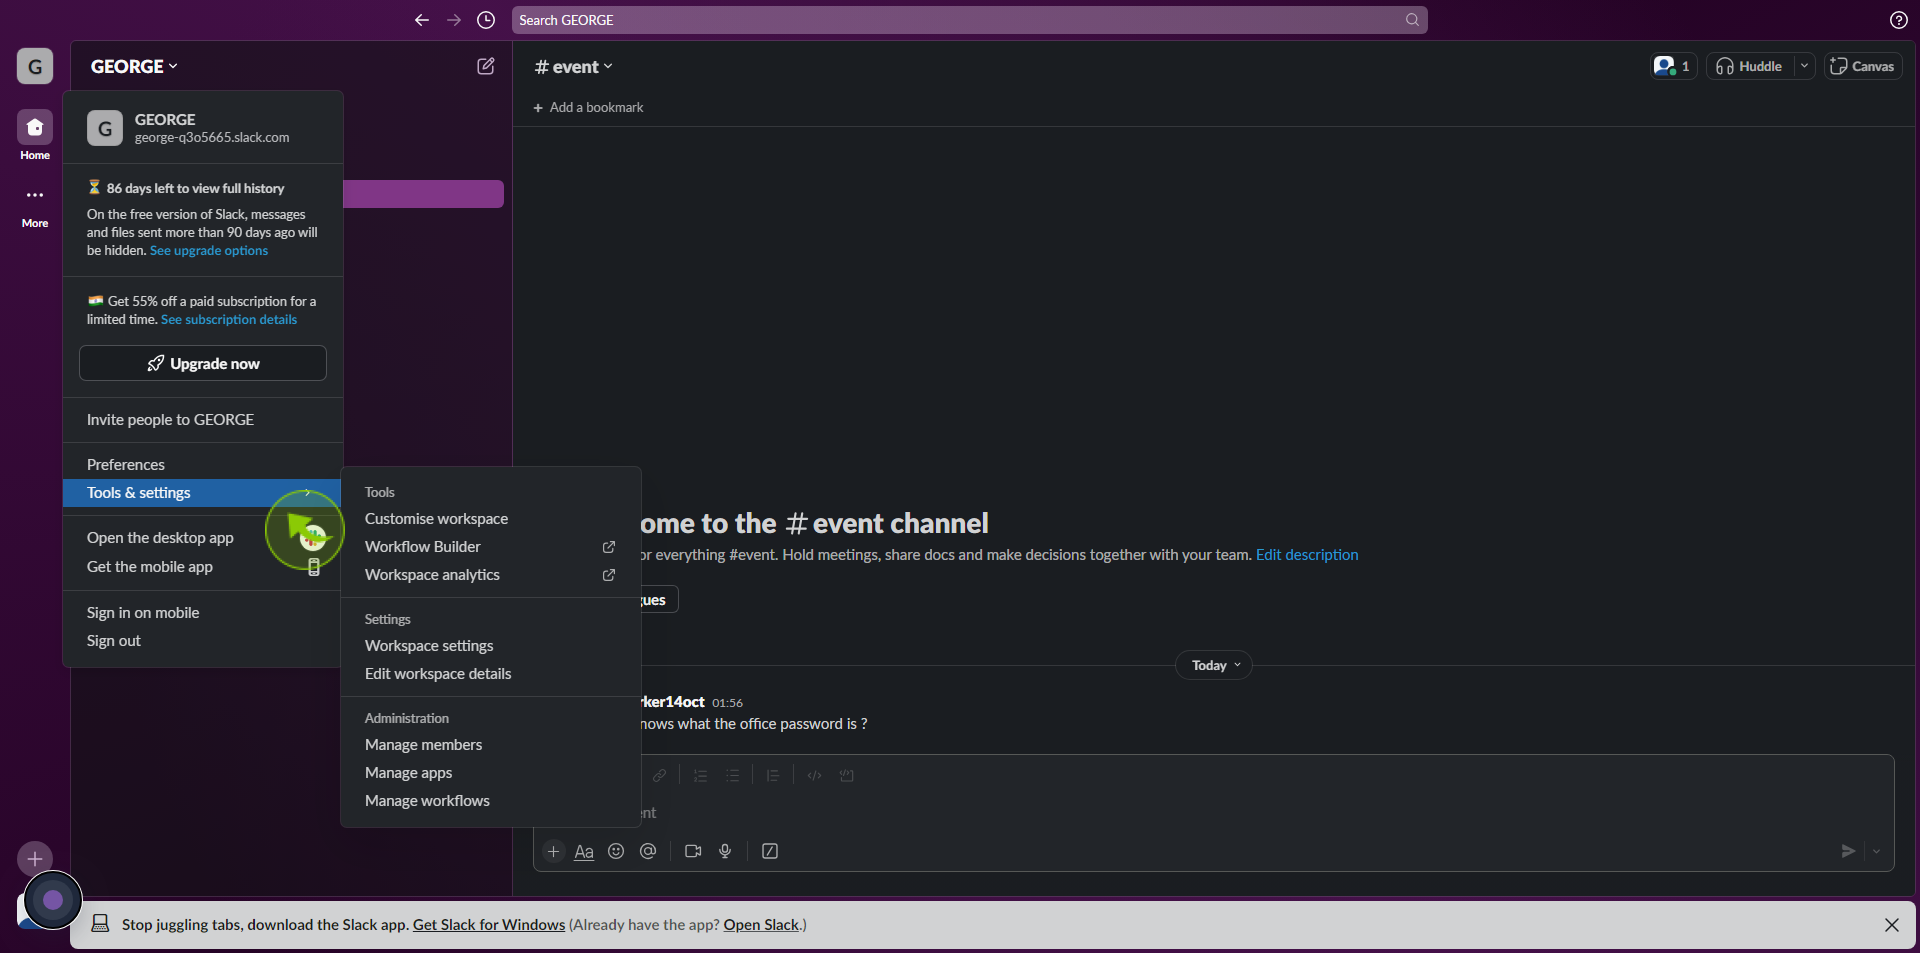Open slash shortcuts icon
The height and width of the screenshot is (953, 1920).
[770, 851]
